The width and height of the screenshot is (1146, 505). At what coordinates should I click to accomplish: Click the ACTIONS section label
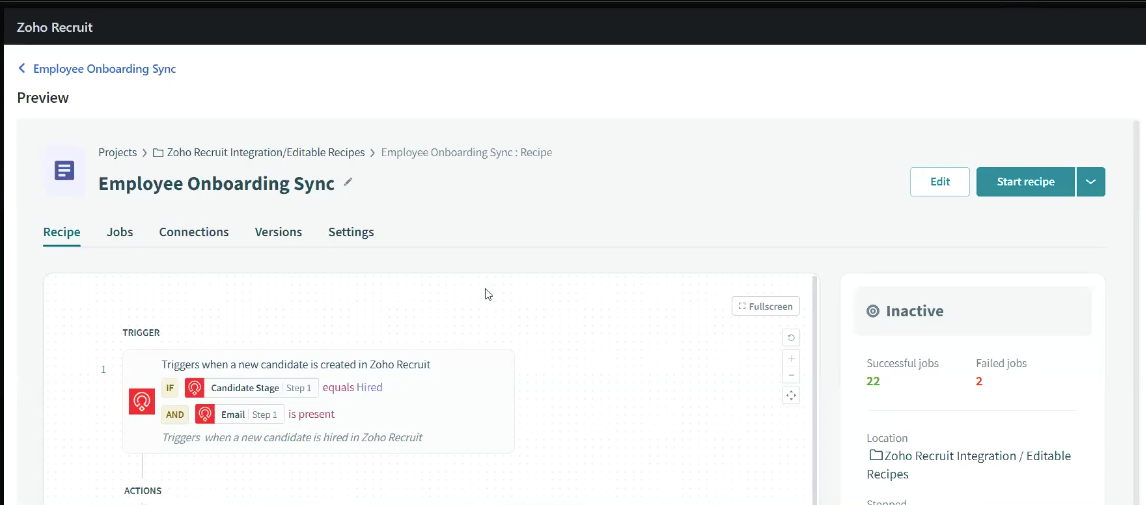(143, 490)
